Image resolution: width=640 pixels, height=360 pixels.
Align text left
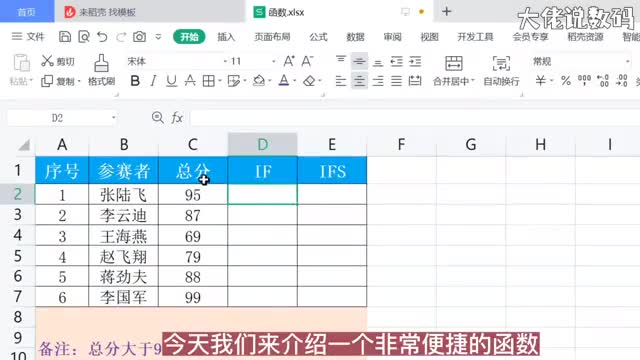(341, 81)
